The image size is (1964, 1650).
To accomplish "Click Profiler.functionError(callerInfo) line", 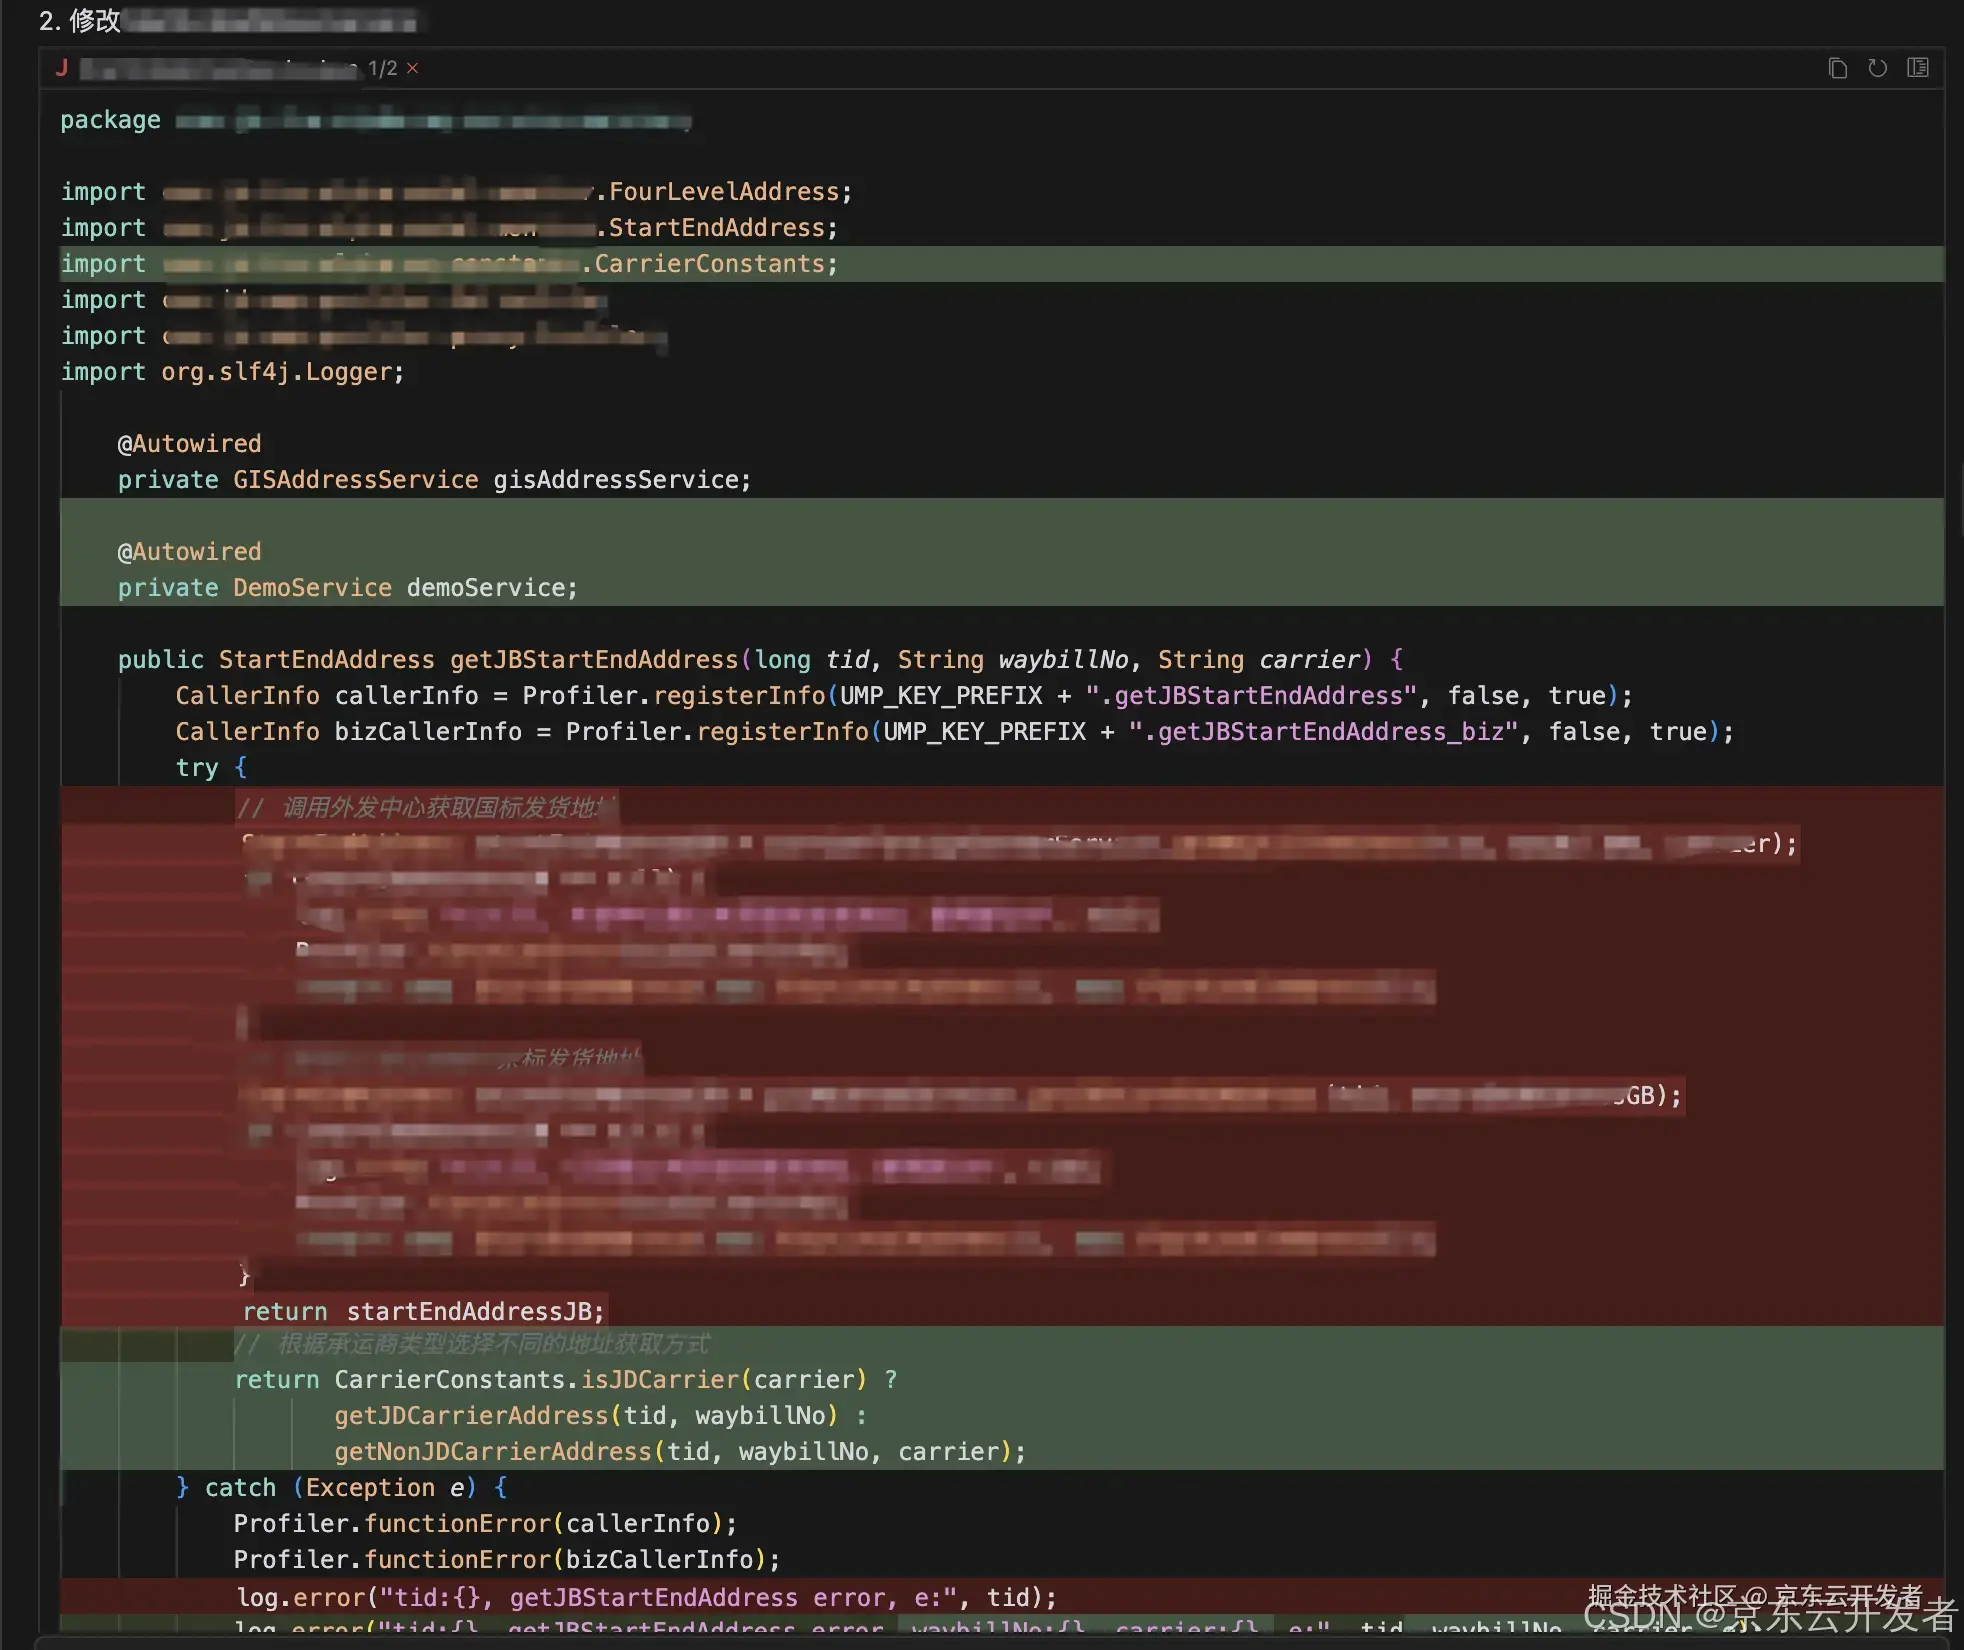I will click(x=485, y=1524).
